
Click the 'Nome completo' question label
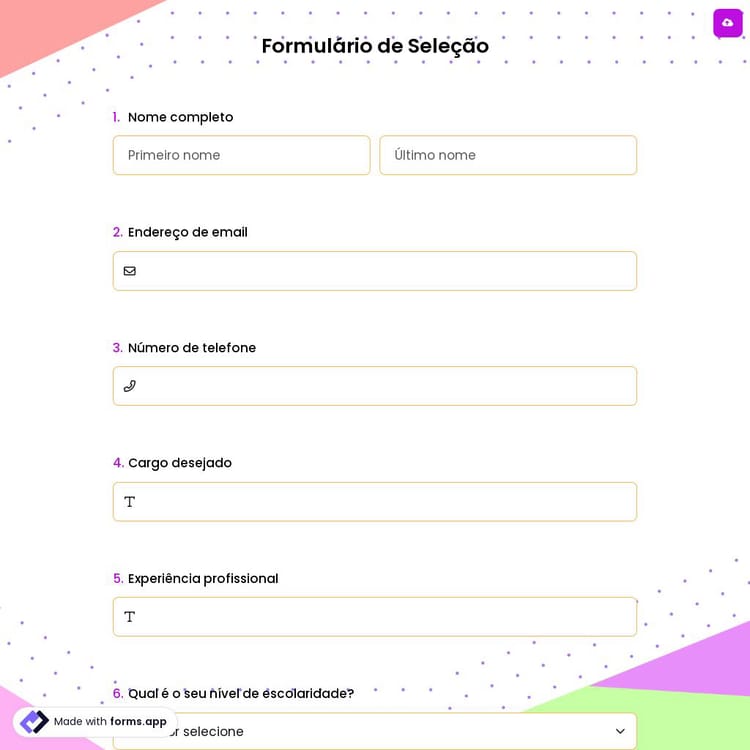coord(180,117)
